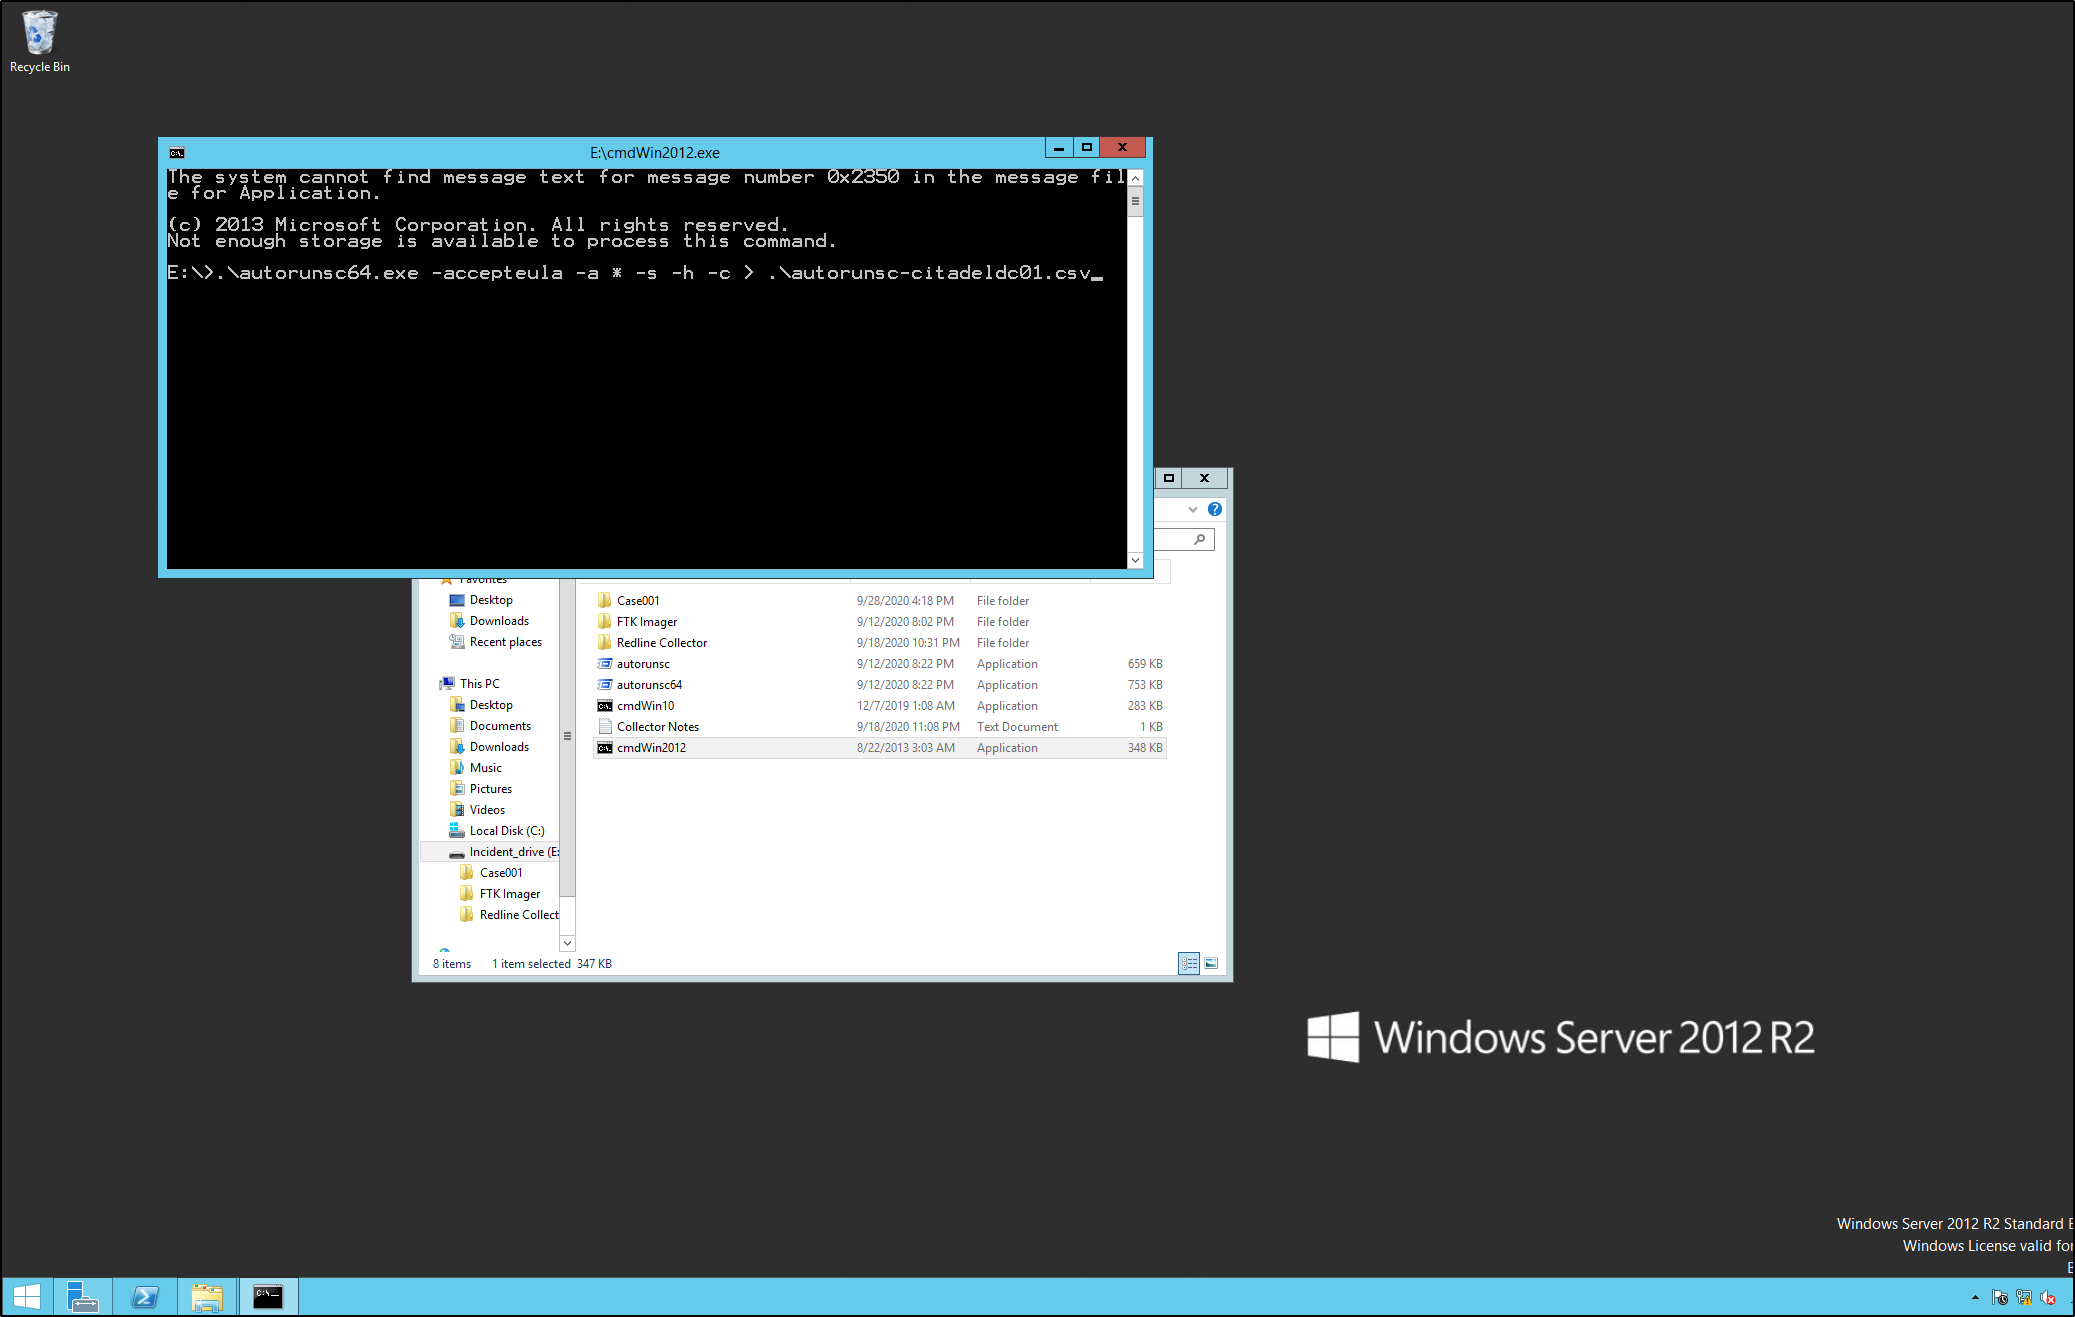Viewport: 2075px width, 1317px height.
Task: Launch Server Manager from the taskbar
Action: (82, 1297)
